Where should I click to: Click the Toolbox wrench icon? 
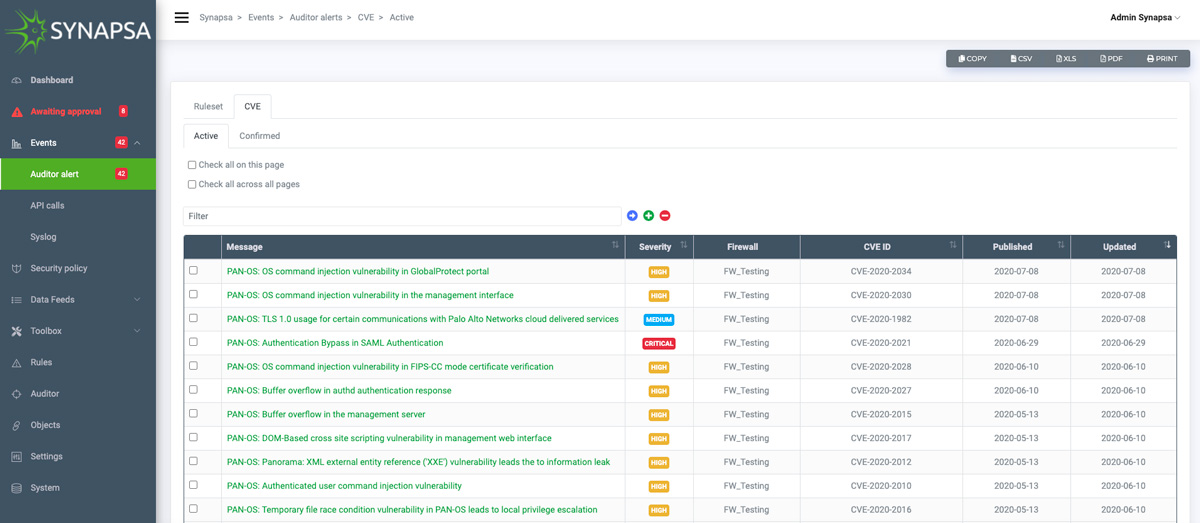click(16, 331)
